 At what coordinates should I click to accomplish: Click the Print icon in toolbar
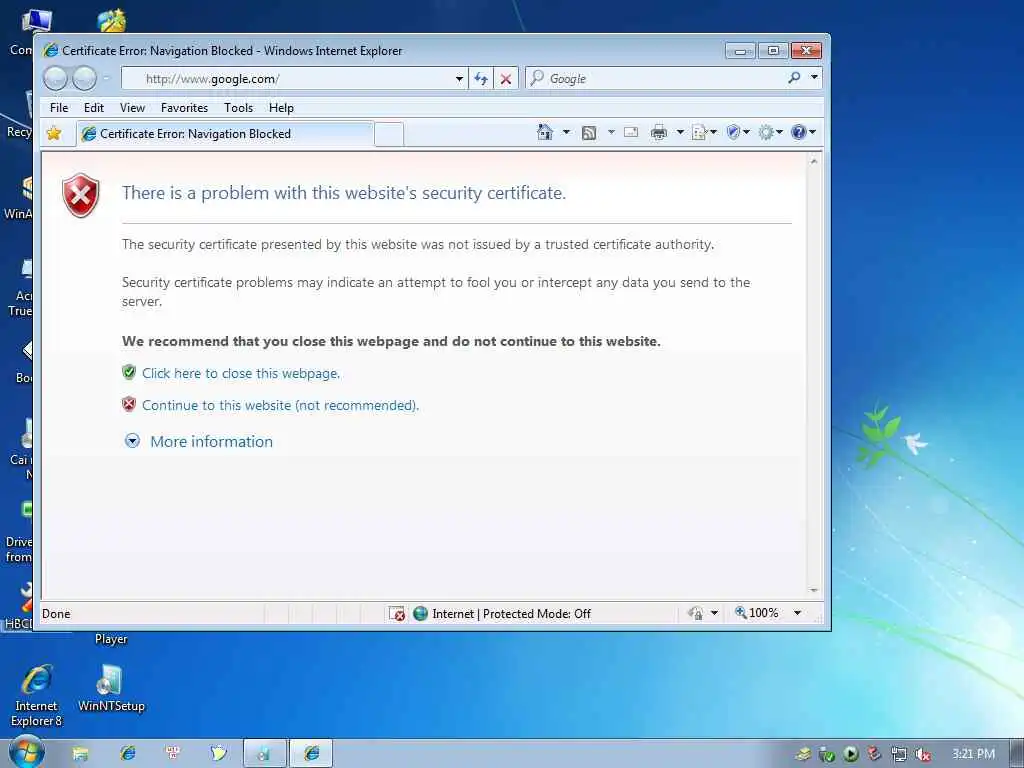click(x=659, y=133)
